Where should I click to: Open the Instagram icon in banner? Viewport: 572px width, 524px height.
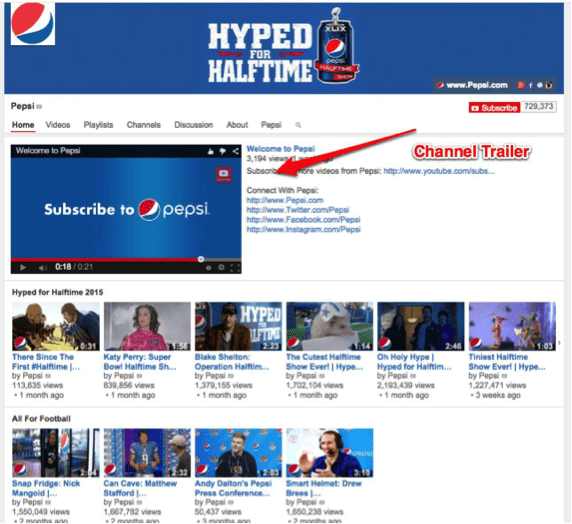click(x=549, y=85)
